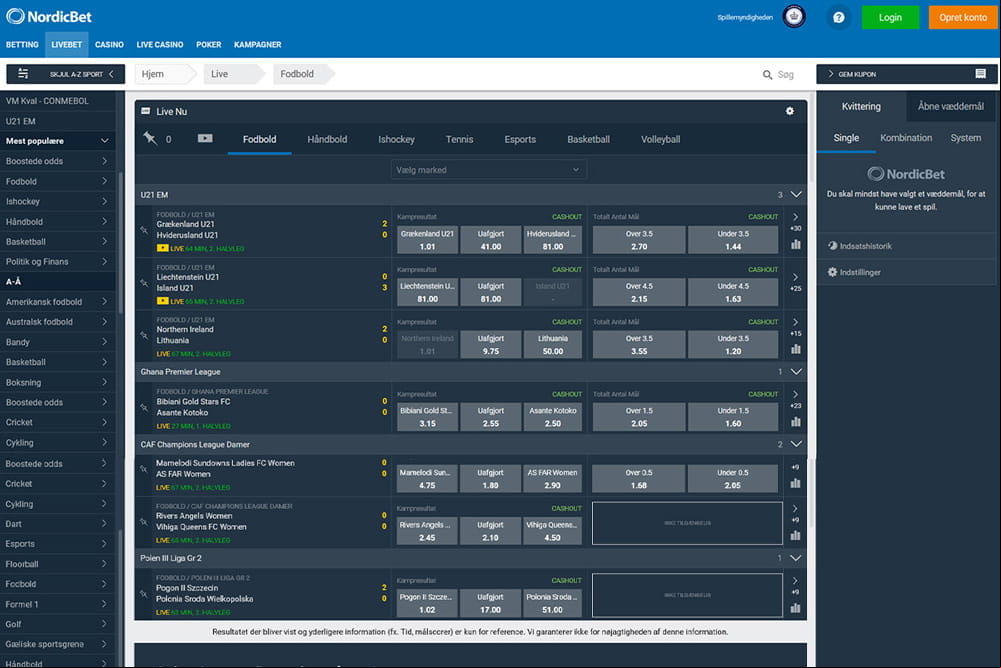The width and height of the screenshot is (1001, 668).
Task: Click the Spillemyndigheden crown badge
Action: [794, 16]
